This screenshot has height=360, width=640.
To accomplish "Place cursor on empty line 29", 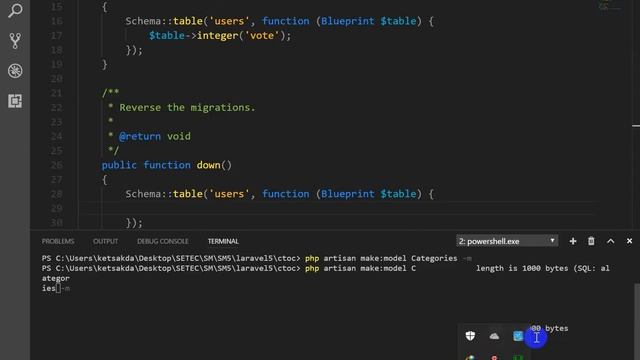I will point(339,208).
